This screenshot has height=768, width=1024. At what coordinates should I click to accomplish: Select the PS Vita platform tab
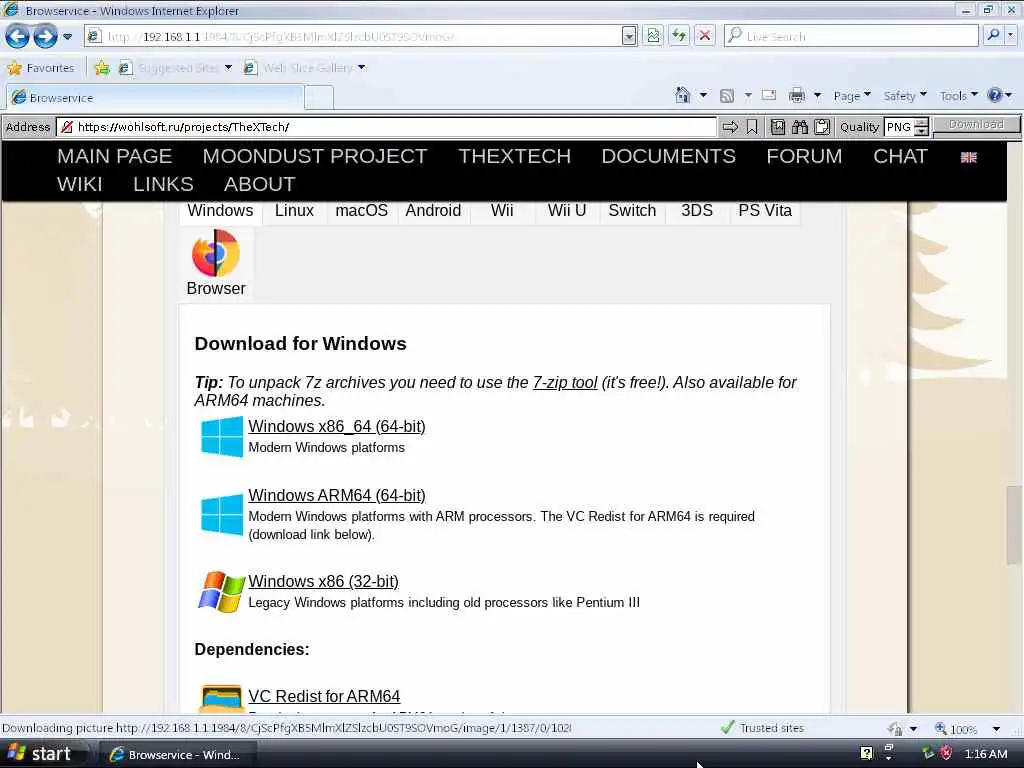(x=765, y=211)
